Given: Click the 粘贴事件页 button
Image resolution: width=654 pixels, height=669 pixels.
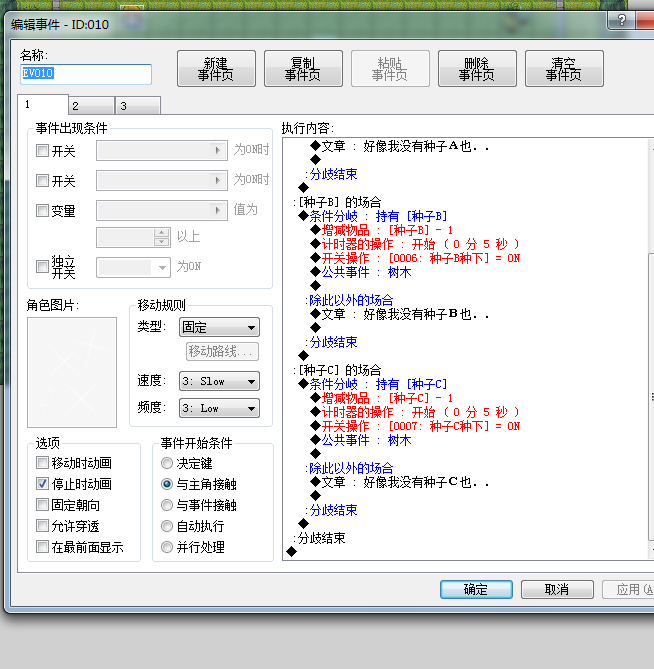Looking at the screenshot, I should (x=390, y=69).
